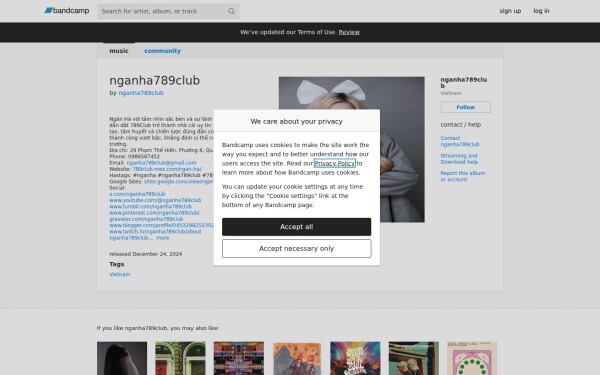Review the updated Terms of Use
This screenshot has width=600, height=375.
pos(349,32)
